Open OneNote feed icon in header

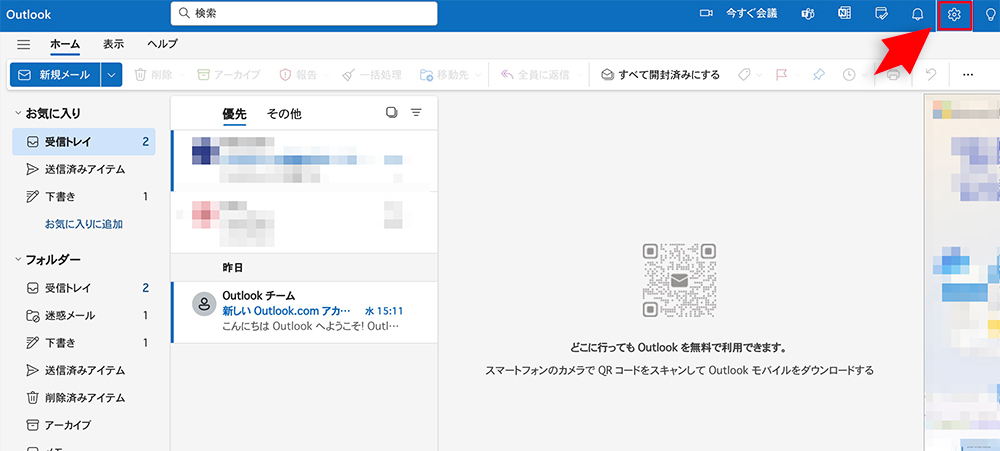[x=844, y=14]
